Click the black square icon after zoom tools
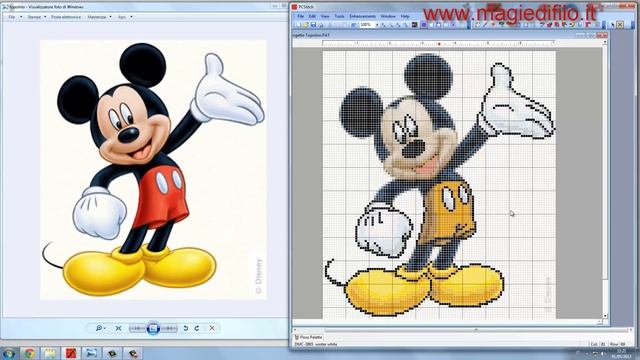The height and width of the screenshot is (360, 640). [x=415, y=25]
